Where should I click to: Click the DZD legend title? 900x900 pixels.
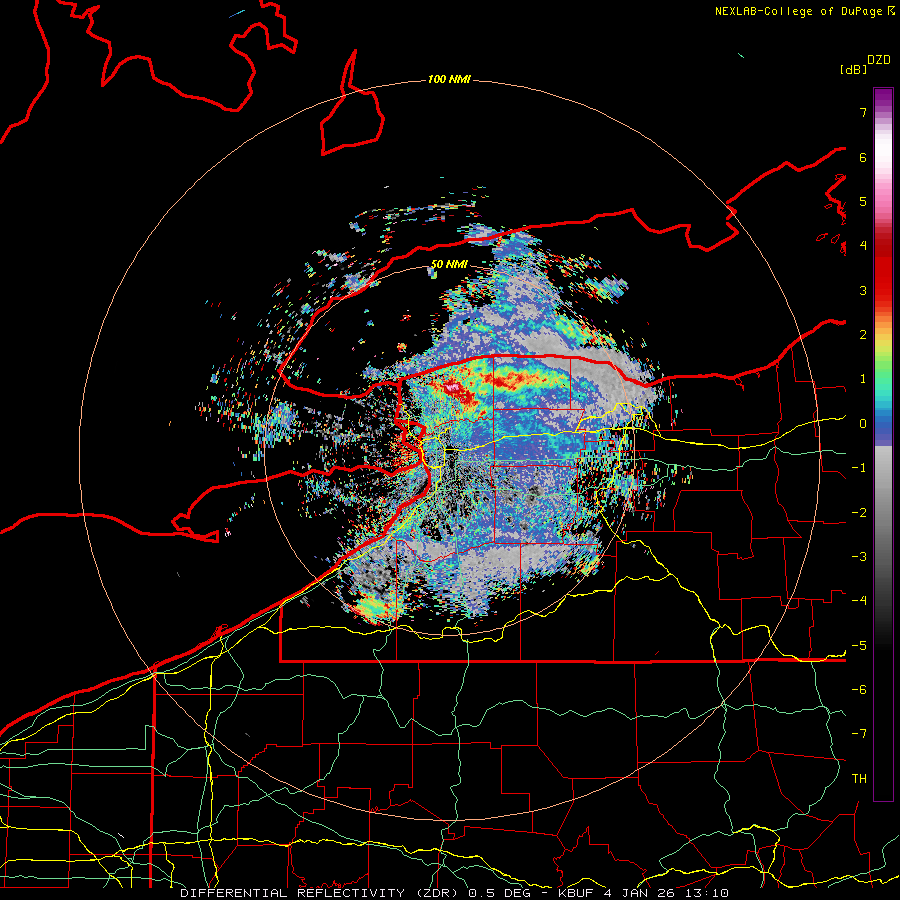tap(879, 60)
